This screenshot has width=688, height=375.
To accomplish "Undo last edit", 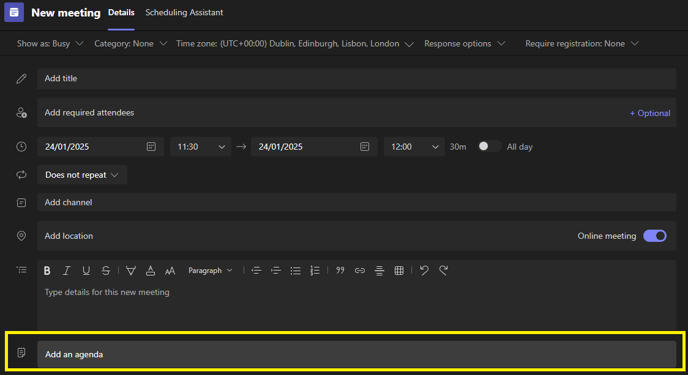I will coord(424,270).
